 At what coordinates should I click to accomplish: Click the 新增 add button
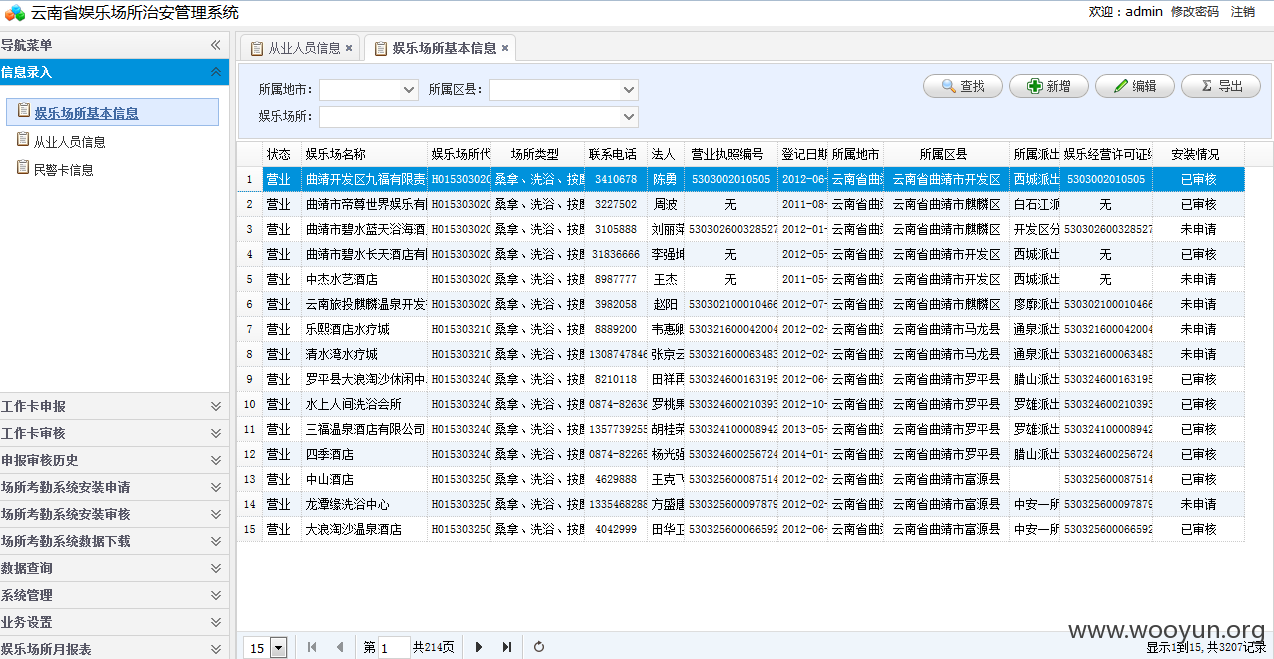tap(1049, 87)
